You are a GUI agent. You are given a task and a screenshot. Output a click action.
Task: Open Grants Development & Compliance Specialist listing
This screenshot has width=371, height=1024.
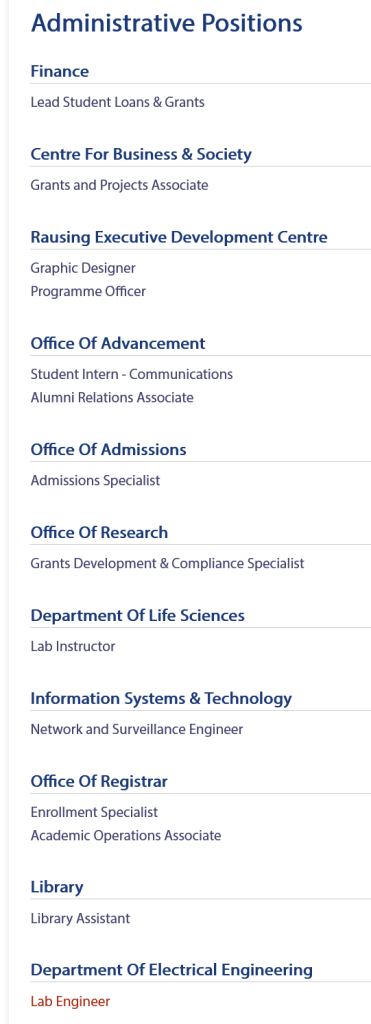[167, 563]
